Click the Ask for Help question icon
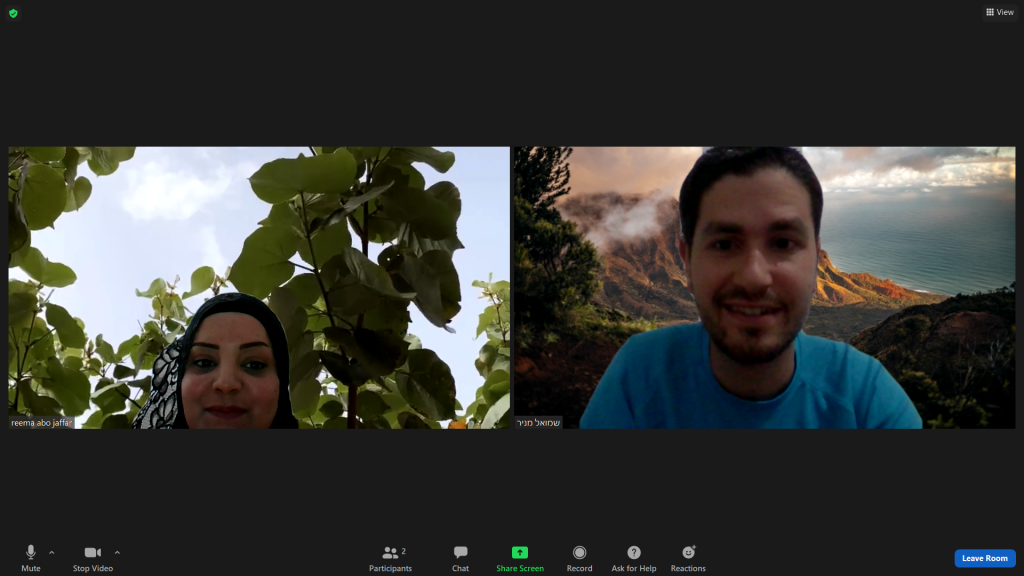The height and width of the screenshot is (576, 1024). pyautogui.click(x=634, y=553)
